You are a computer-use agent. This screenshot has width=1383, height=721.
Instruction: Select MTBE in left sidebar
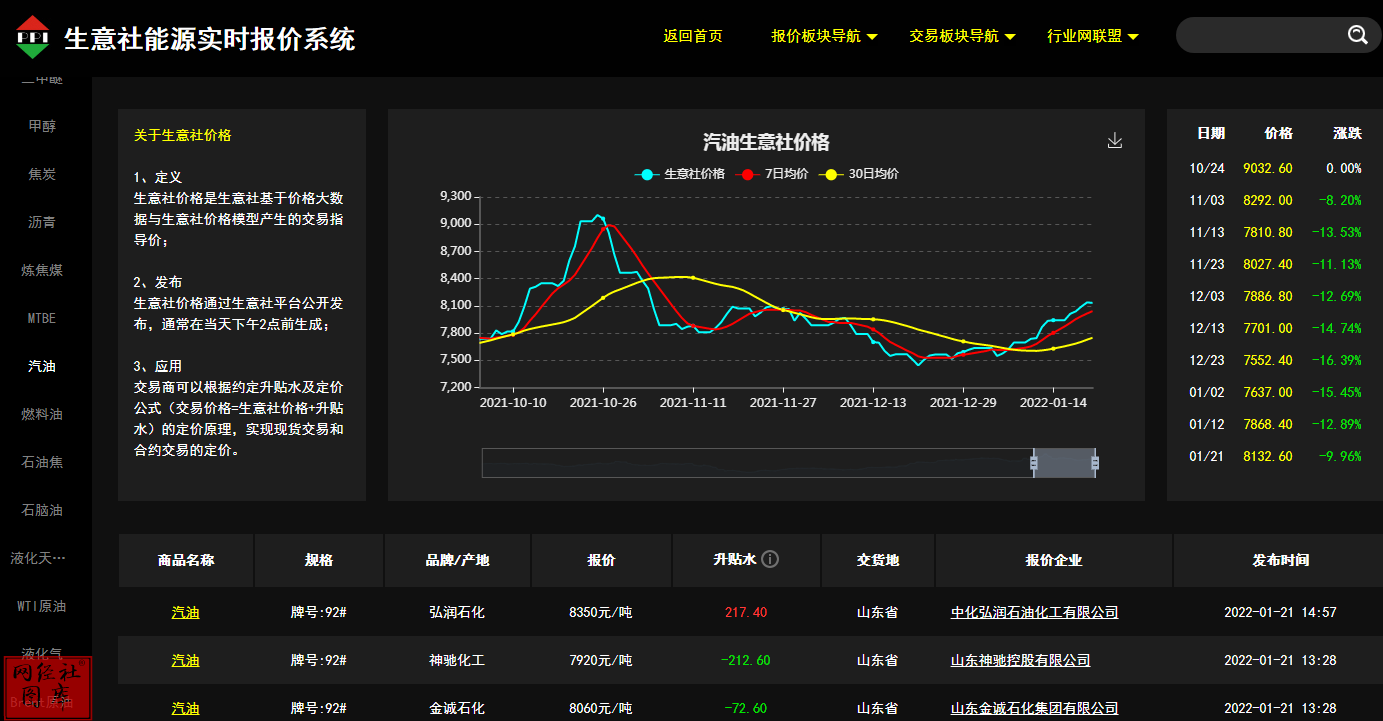(x=42, y=318)
